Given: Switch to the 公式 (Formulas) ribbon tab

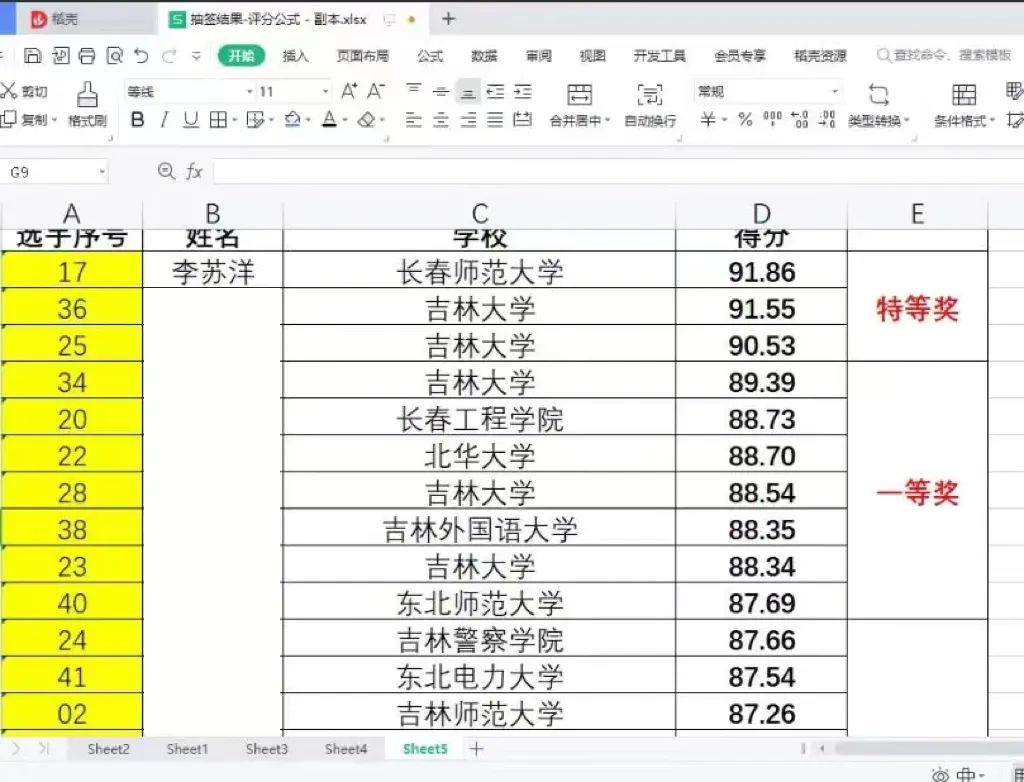Looking at the screenshot, I should pyautogui.click(x=429, y=57).
